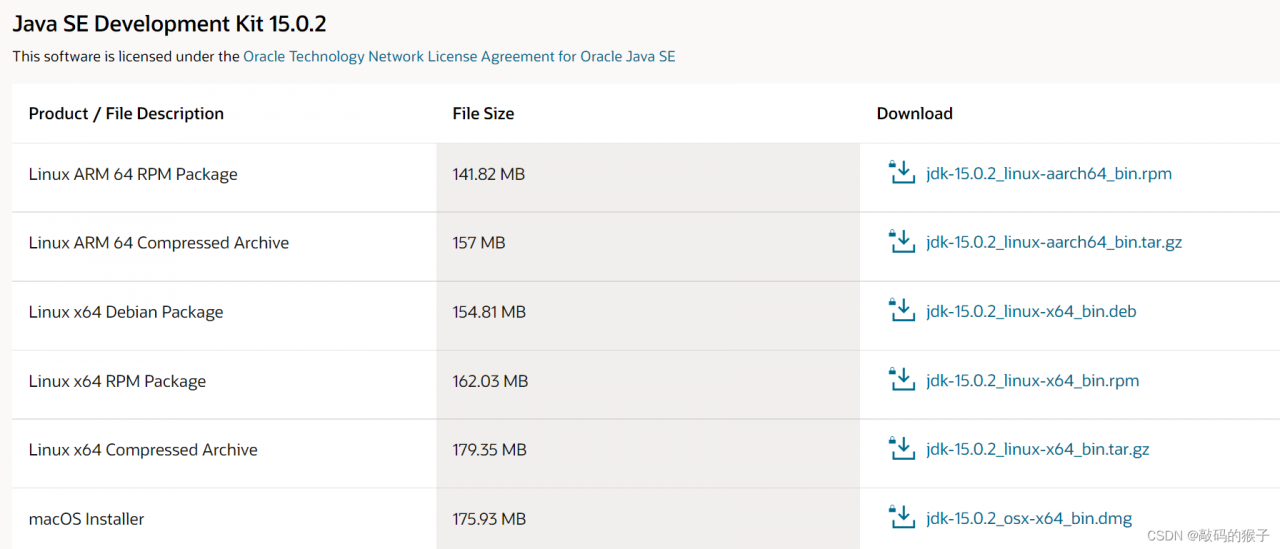Download jdk-15.0.2_linux-aarch64_bin.rpm file link
1280x549 pixels.
[x=1048, y=174]
